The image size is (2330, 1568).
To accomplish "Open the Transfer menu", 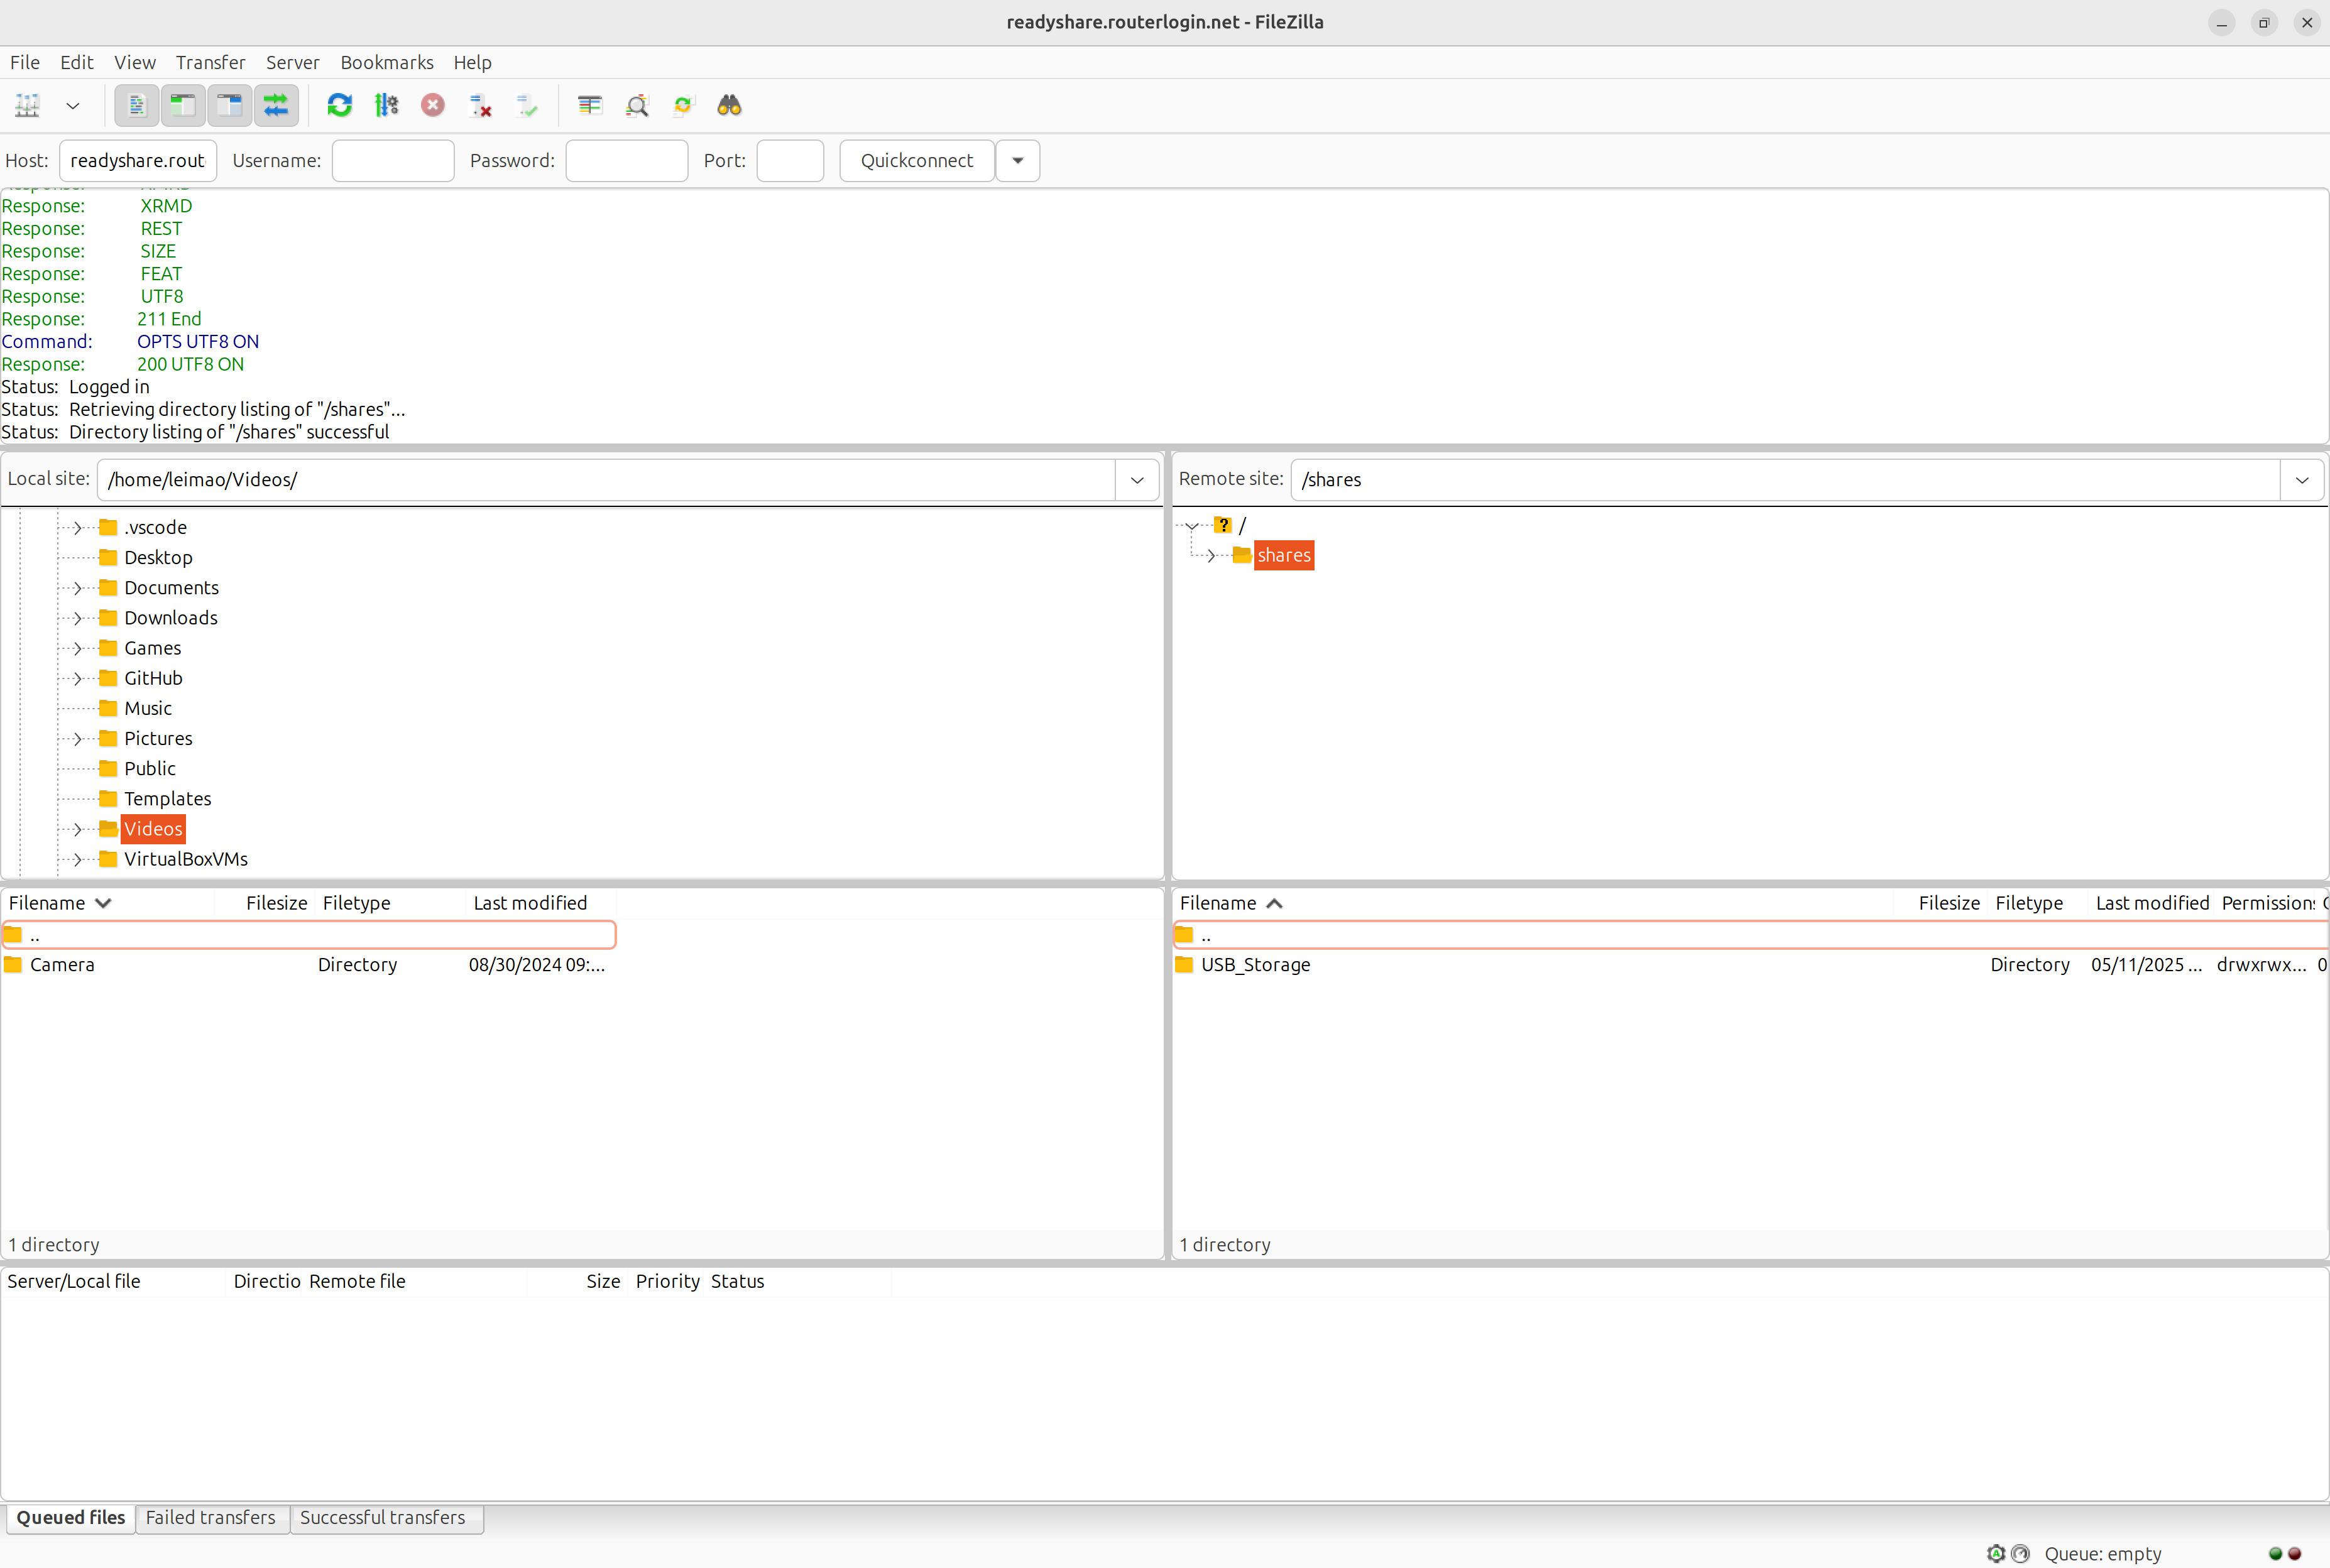I will pyautogui.click(x=211, y=62).
